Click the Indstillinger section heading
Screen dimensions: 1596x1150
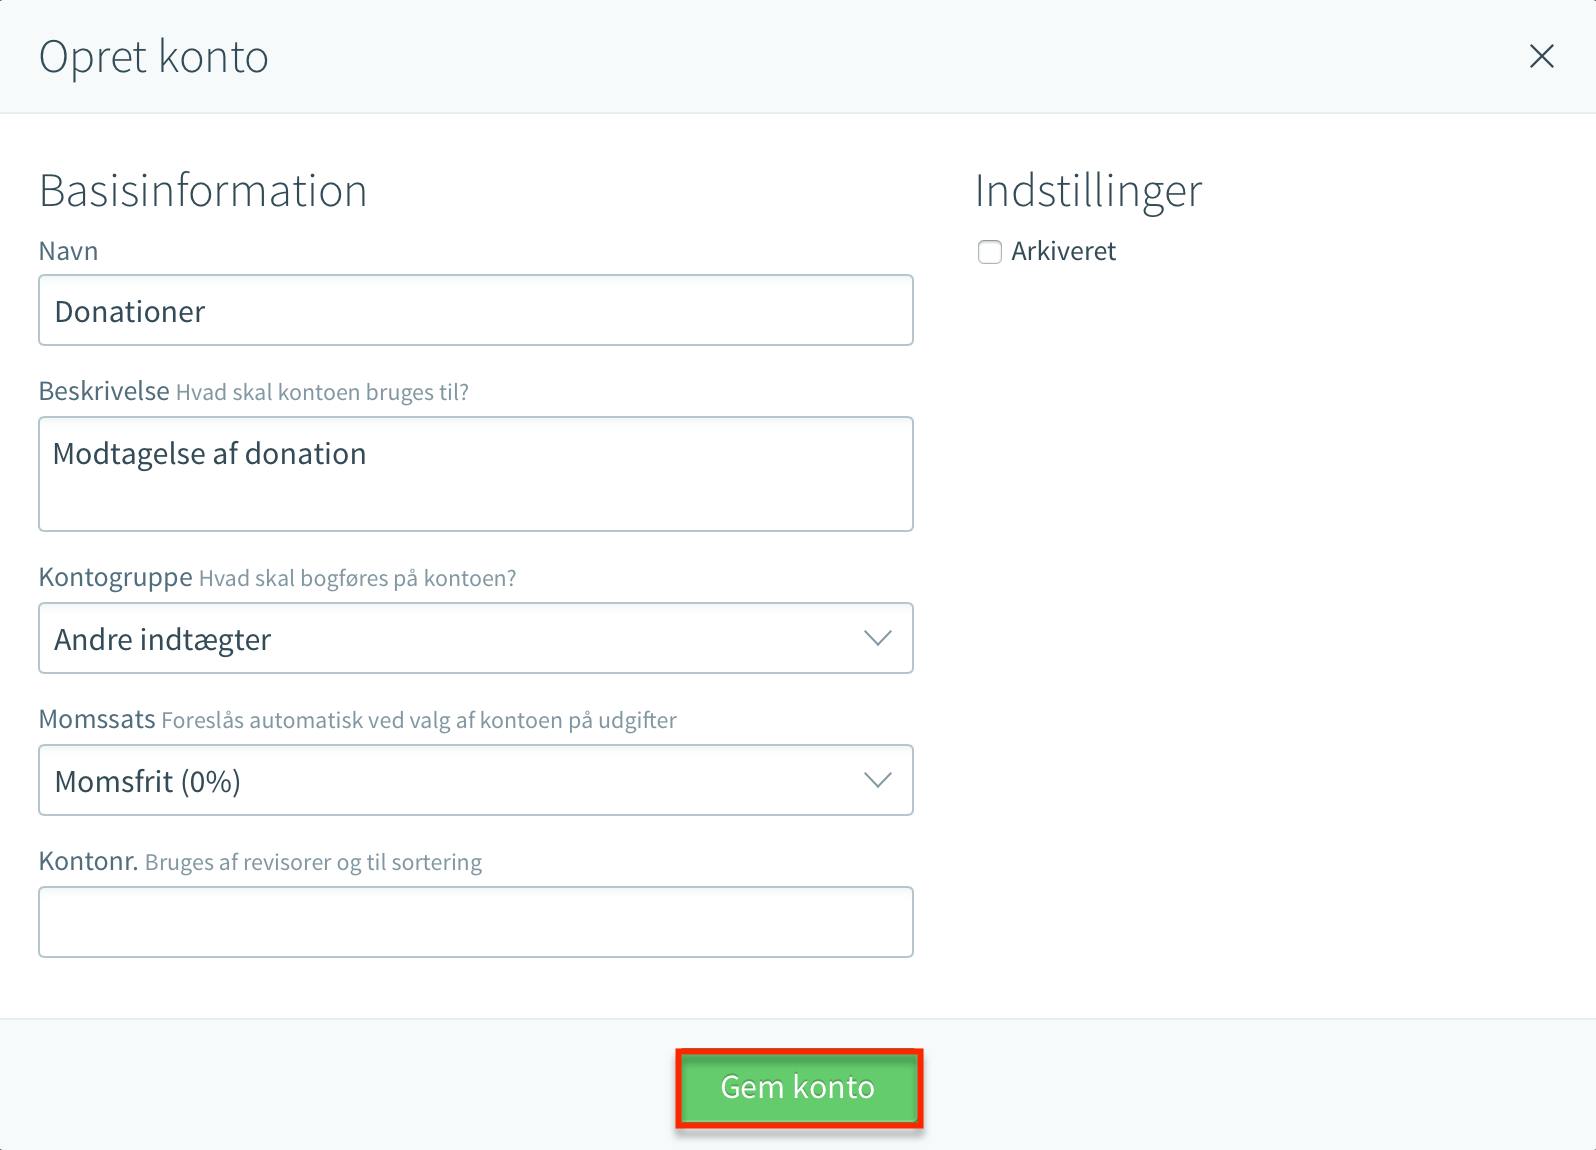point(1088,191)
